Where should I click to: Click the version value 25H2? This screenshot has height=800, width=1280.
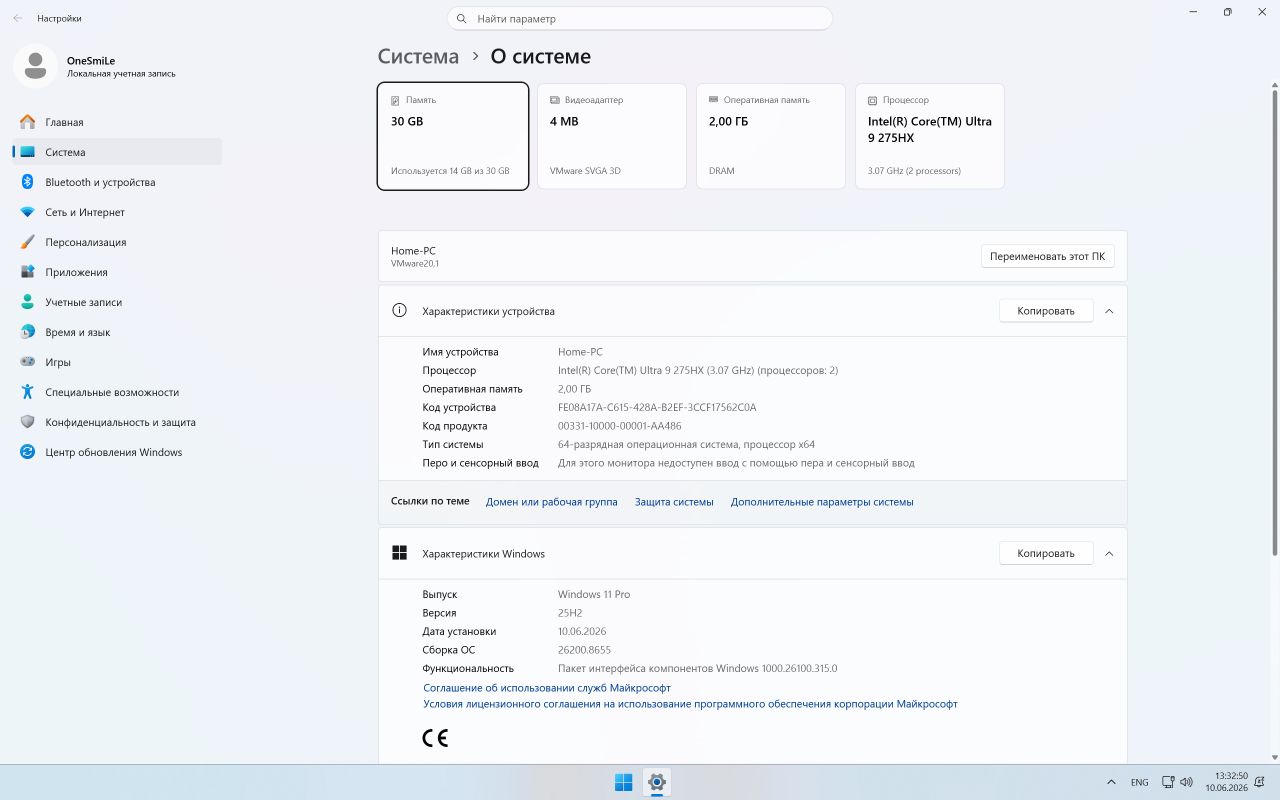pyautogui.click(x=570, y=613)
